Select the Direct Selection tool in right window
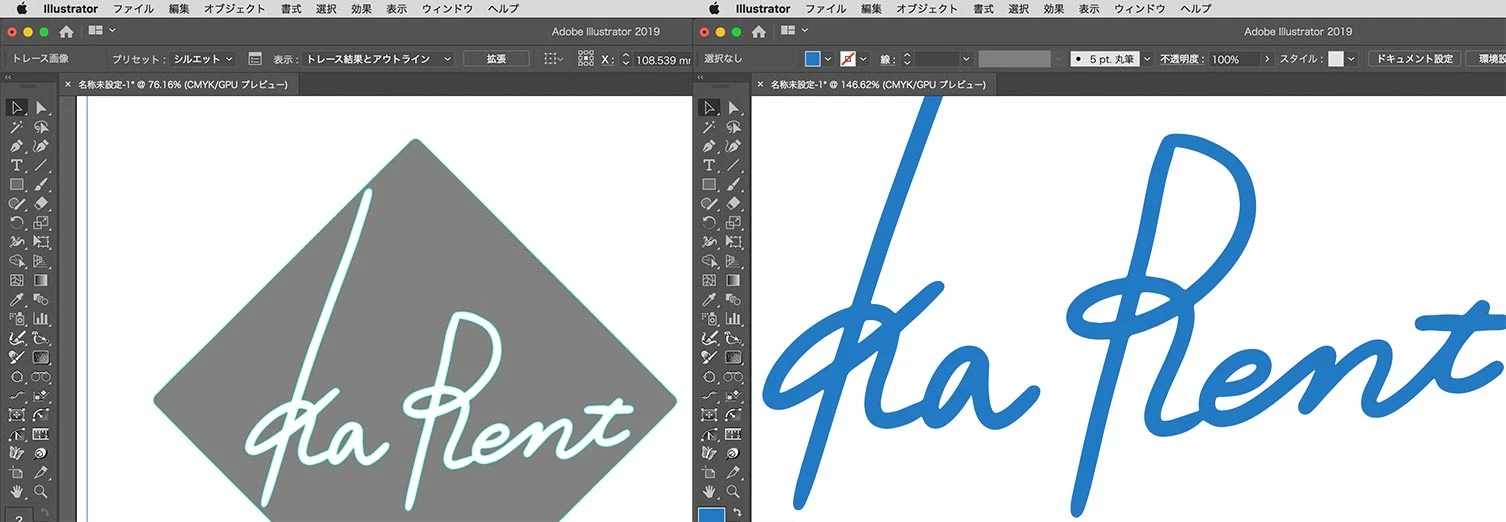Viewport: 1506px width, 522px height. pyautogui.click(x=734, y=108)
